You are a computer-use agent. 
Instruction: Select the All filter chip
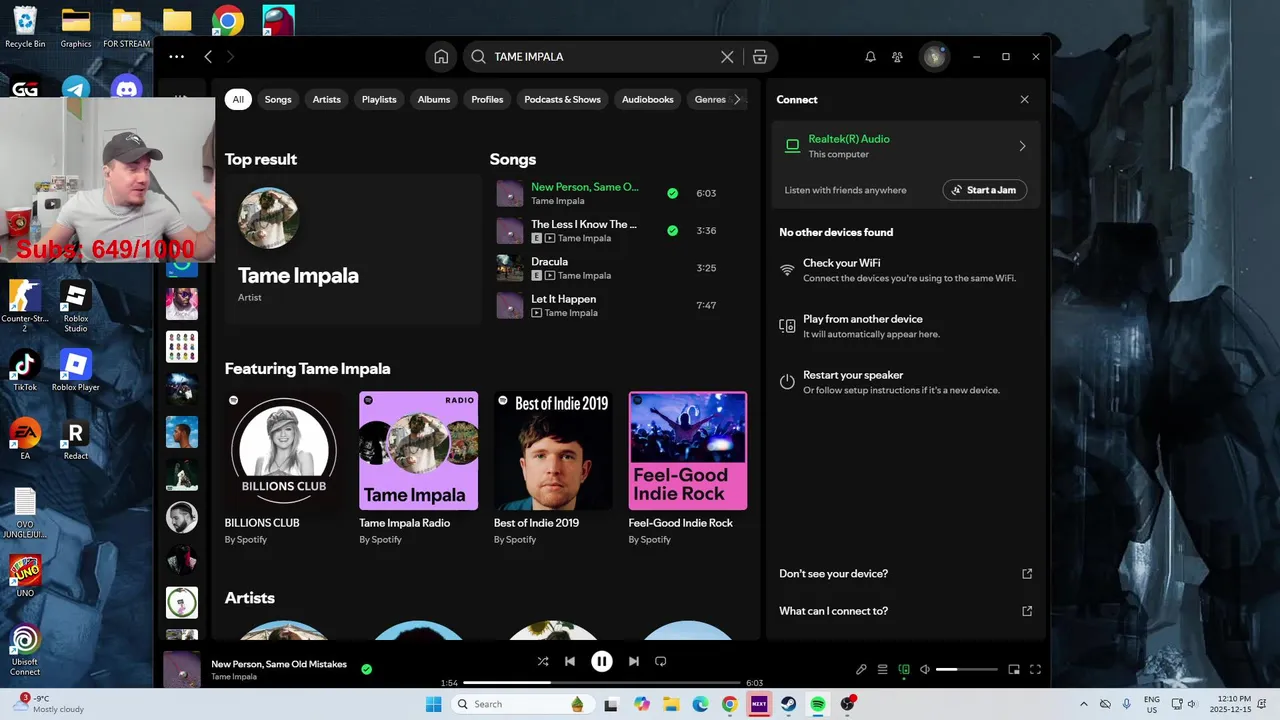(x=238, y=99)
